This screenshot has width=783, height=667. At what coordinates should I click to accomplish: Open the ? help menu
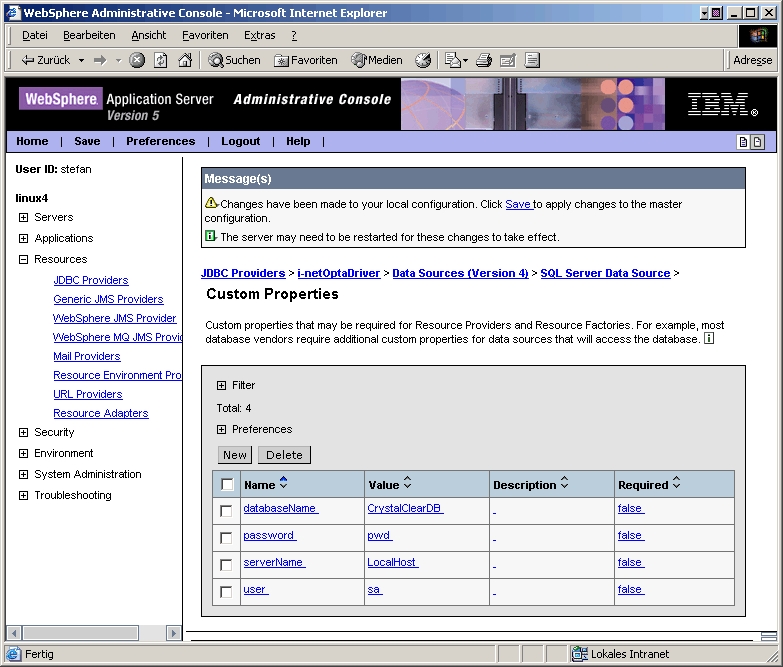tap(294, 35)
